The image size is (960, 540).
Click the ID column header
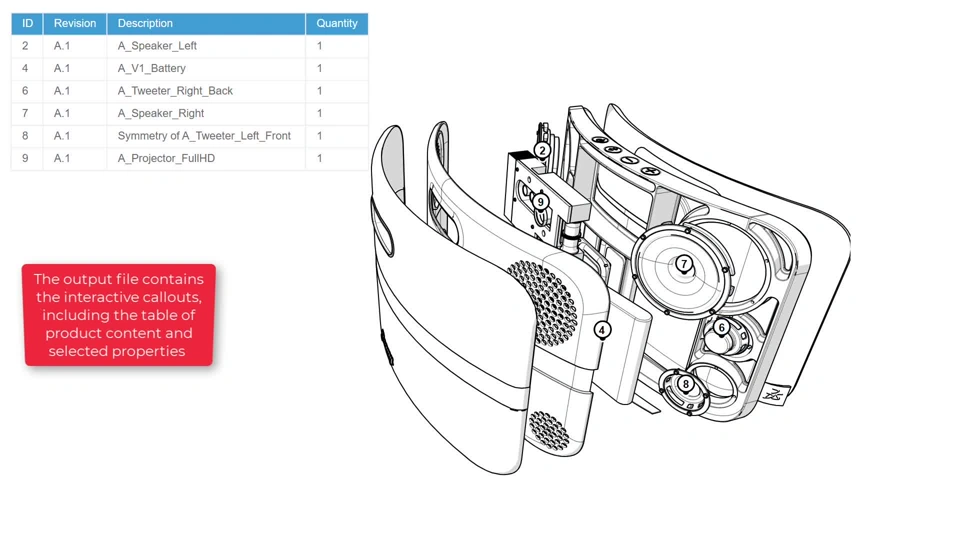click(x=27, y=23)
